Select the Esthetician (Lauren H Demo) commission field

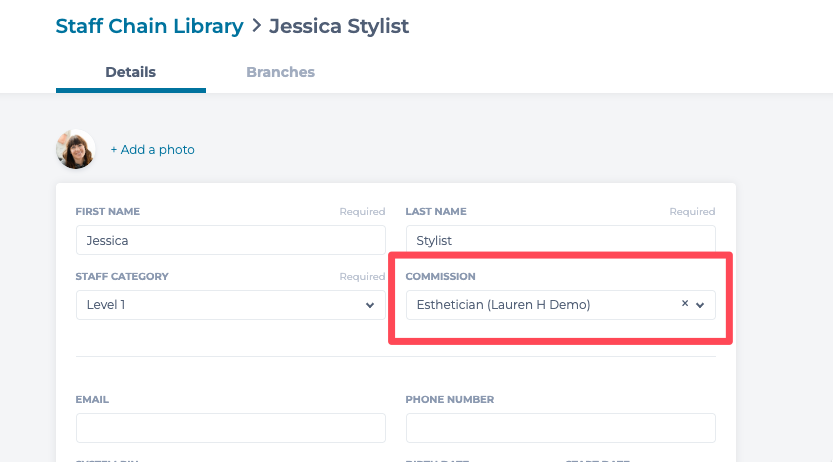click(540, 305)
